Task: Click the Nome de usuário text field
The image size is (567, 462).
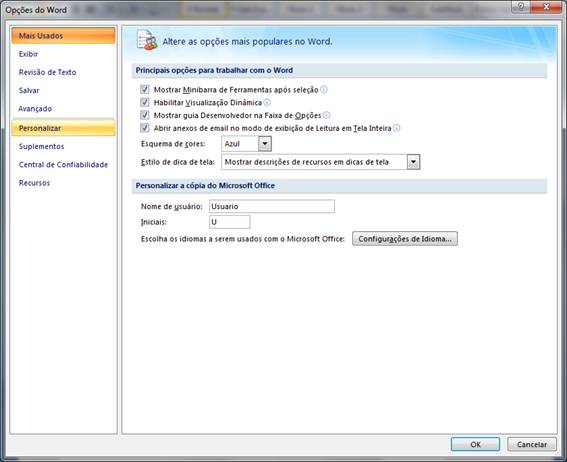Action: (x=272, y=206)
